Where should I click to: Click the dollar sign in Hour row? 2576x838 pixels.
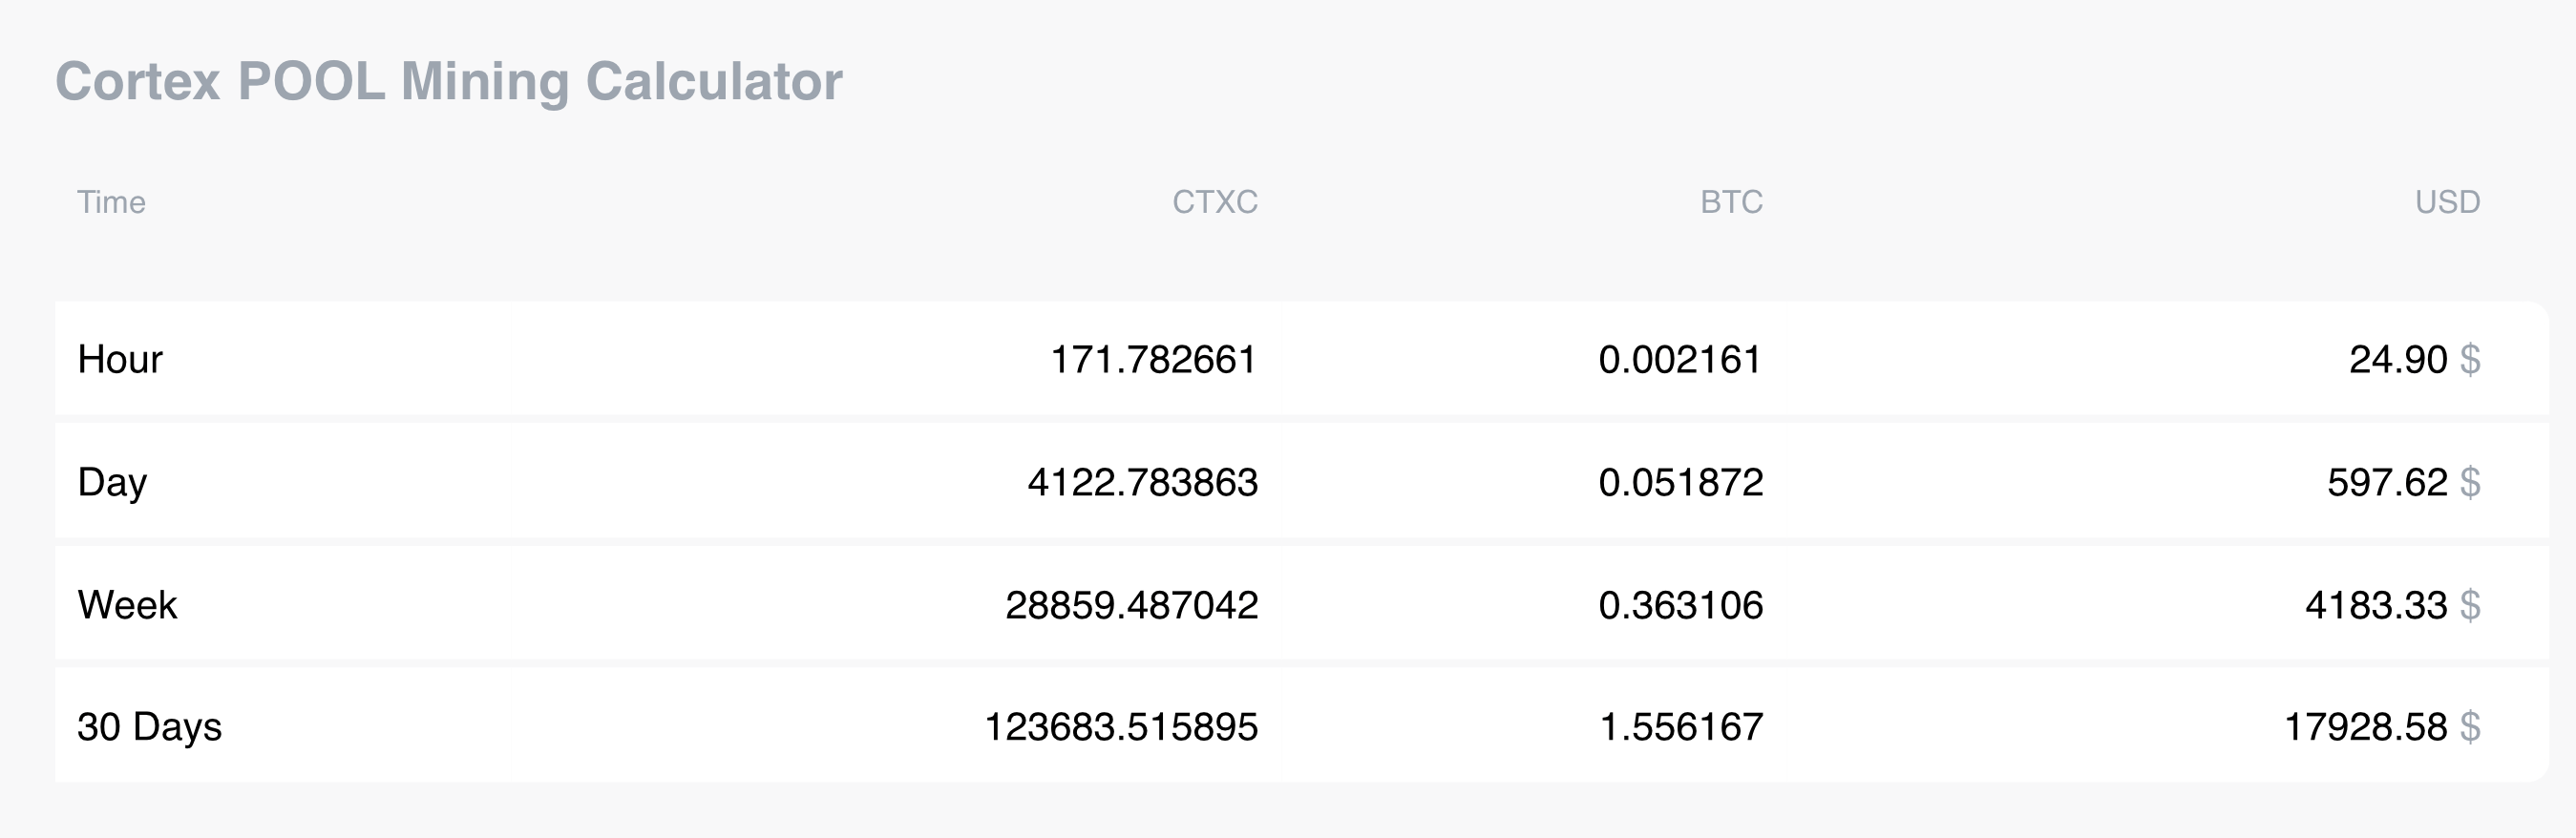click(2470, 359)
